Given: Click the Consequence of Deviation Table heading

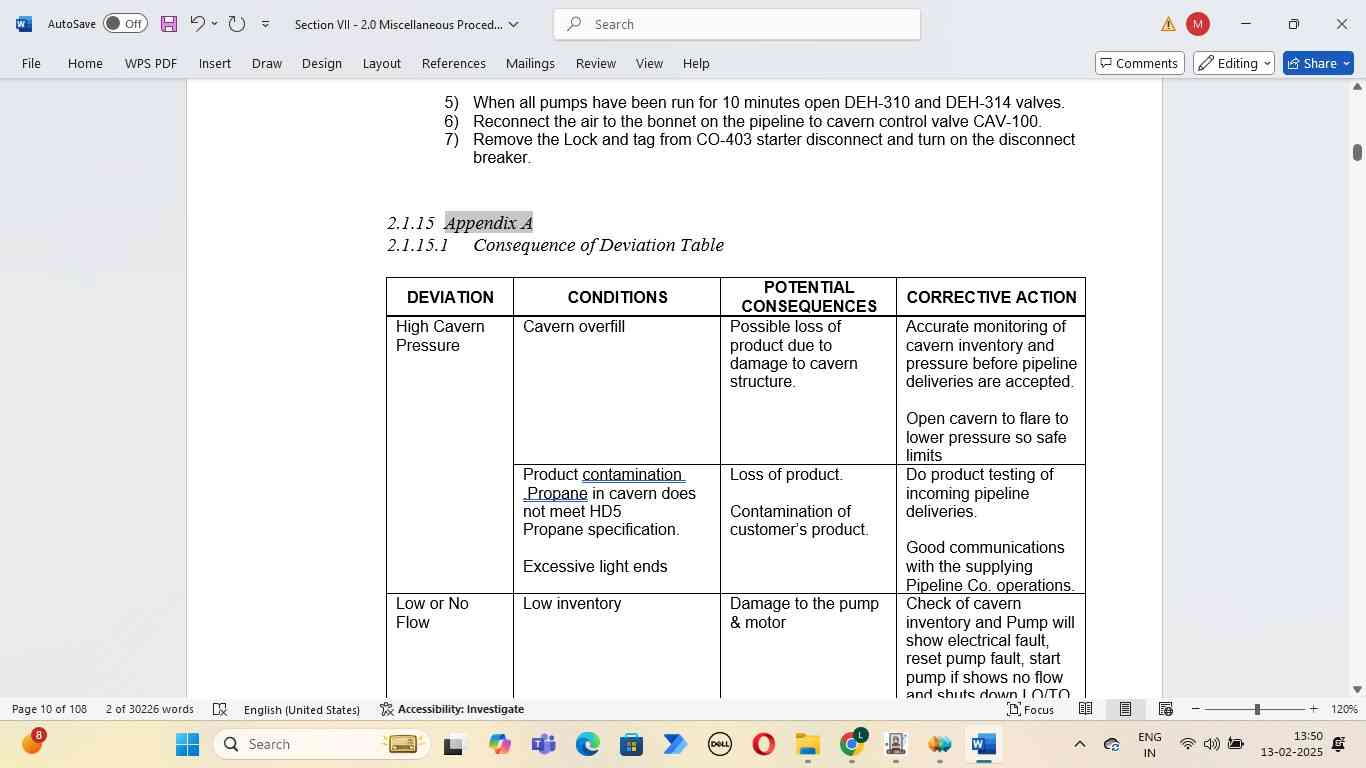Looking at the screenshot, I should pyautogui.click(x=598, y=245).
